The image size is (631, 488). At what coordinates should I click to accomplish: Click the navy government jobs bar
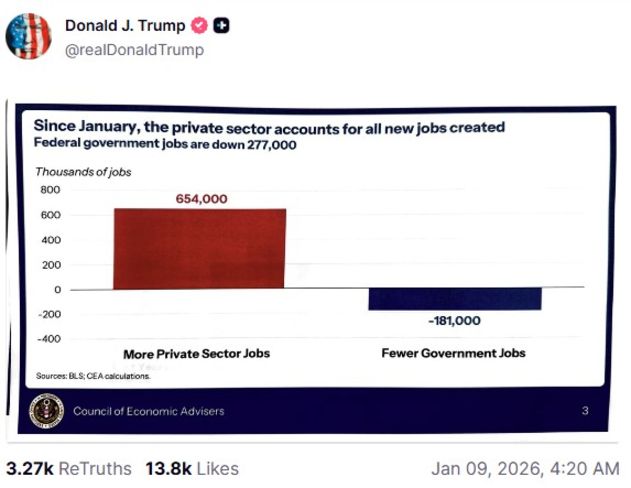(x=455, y=299)
